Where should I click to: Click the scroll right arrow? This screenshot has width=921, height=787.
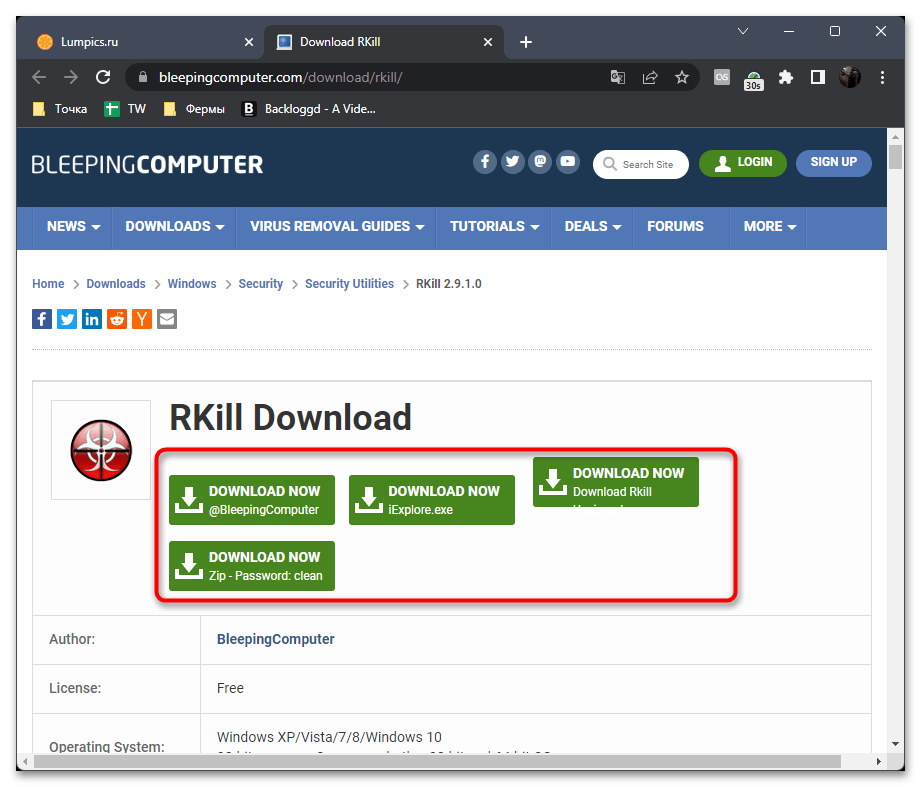point(878,761)
